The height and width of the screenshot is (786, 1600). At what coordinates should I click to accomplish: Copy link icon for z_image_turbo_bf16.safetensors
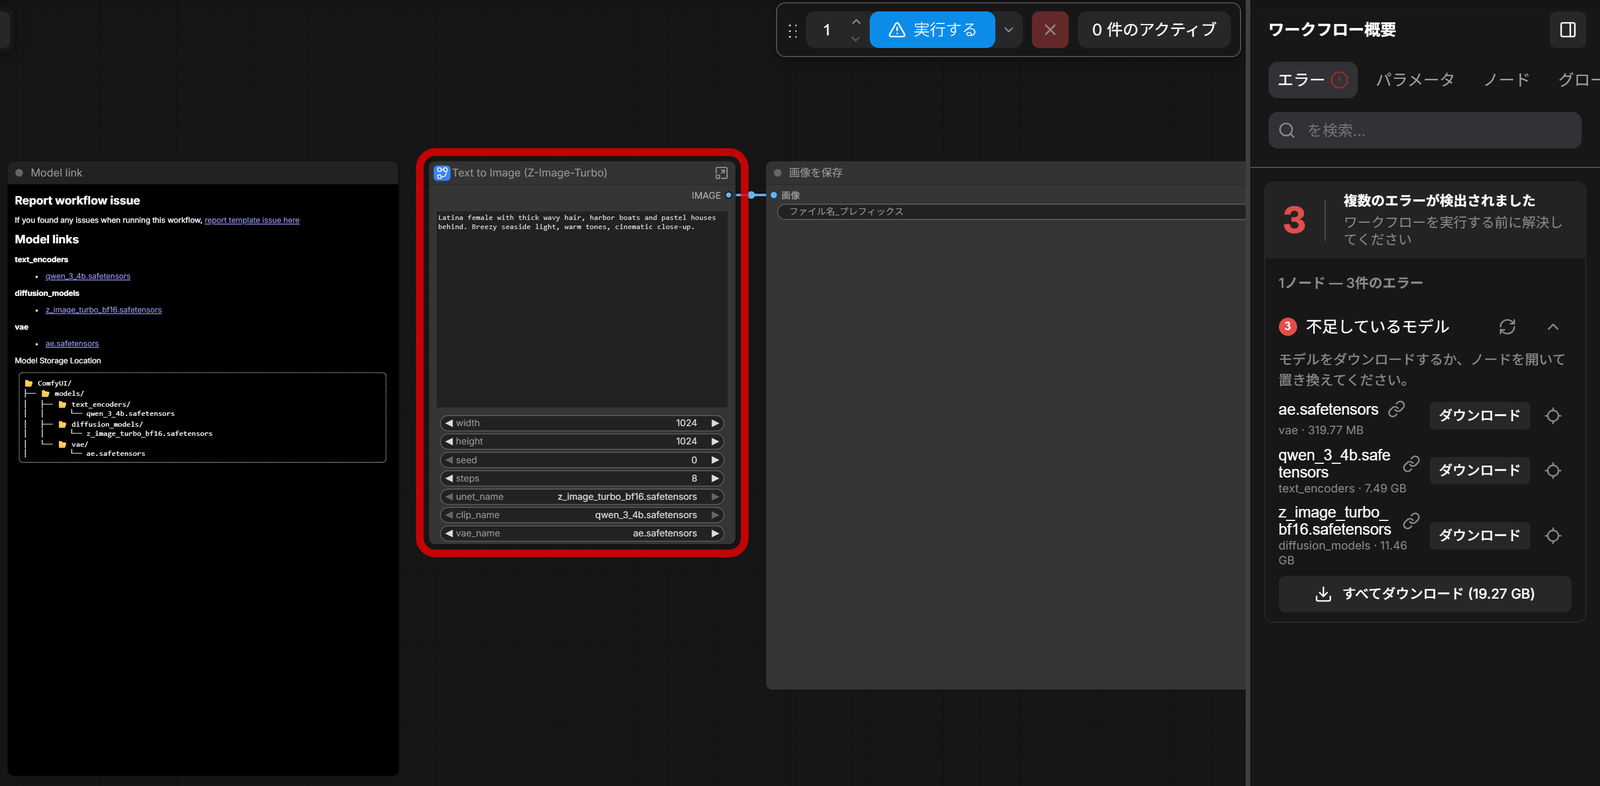coord(1411,521)
